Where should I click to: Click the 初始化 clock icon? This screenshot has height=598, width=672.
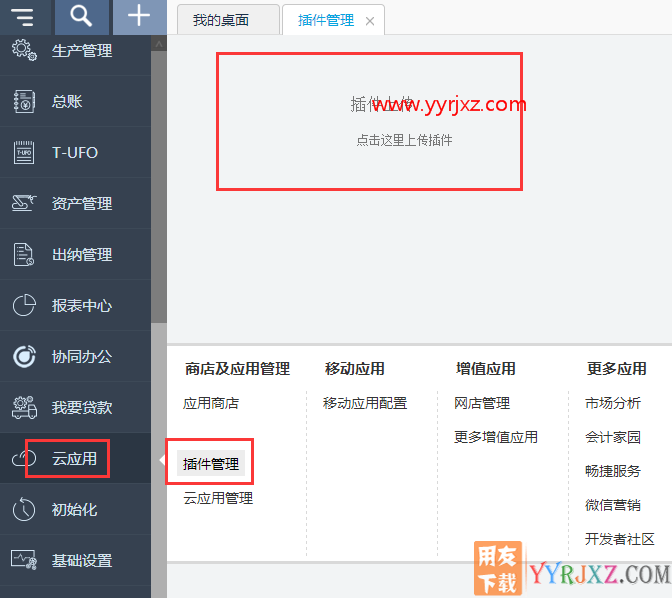24,509
